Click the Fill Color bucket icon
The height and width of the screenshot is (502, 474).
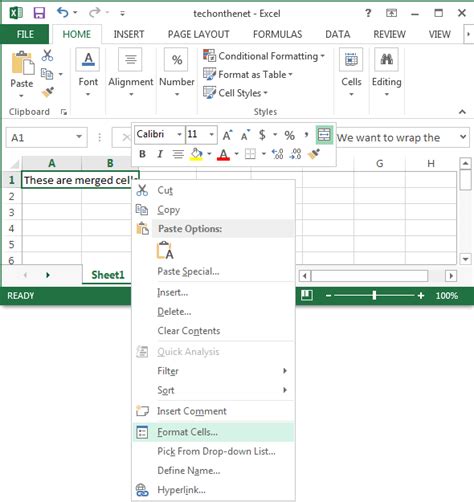pos(196,154)
